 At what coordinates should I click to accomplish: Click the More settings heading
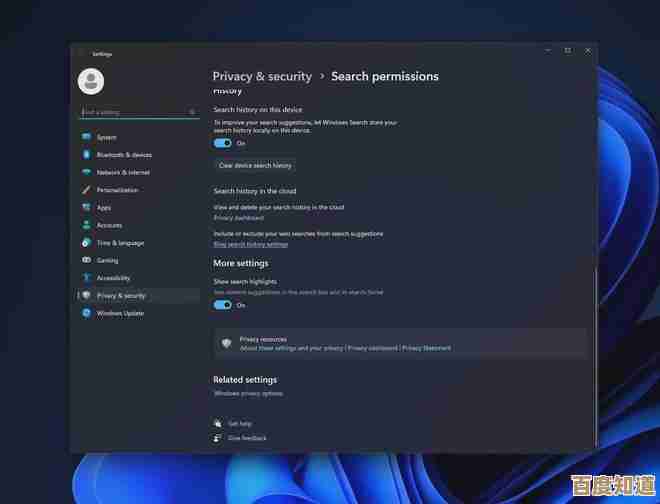point(241,263)
